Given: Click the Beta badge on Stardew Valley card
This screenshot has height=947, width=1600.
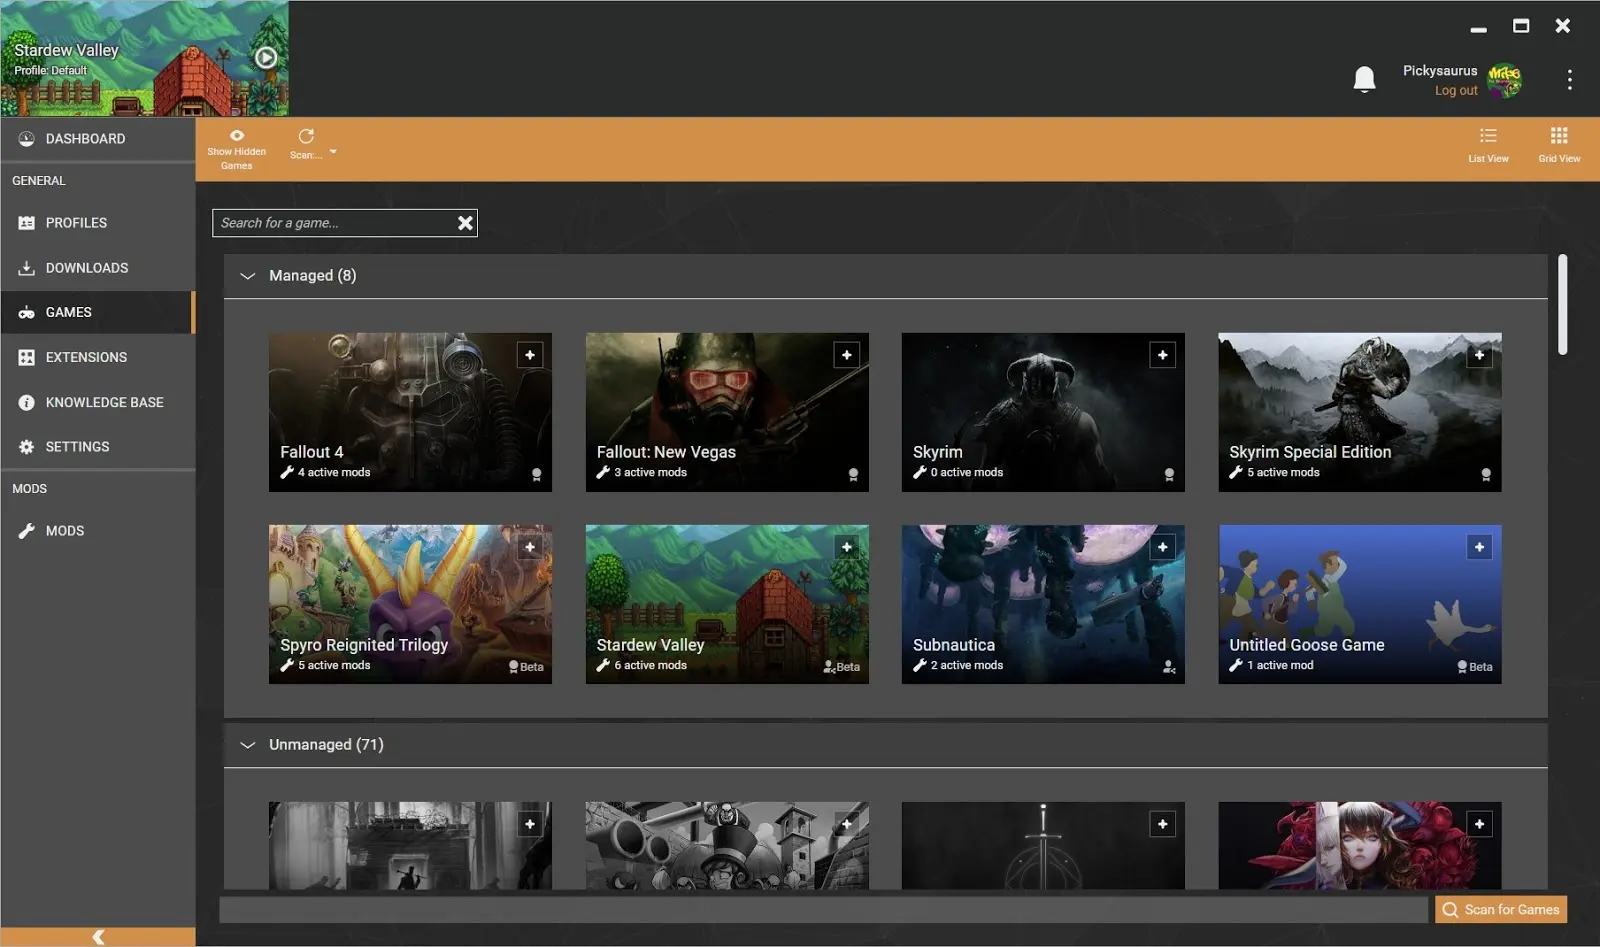Looking at the screenshot, I should point(841,667).
